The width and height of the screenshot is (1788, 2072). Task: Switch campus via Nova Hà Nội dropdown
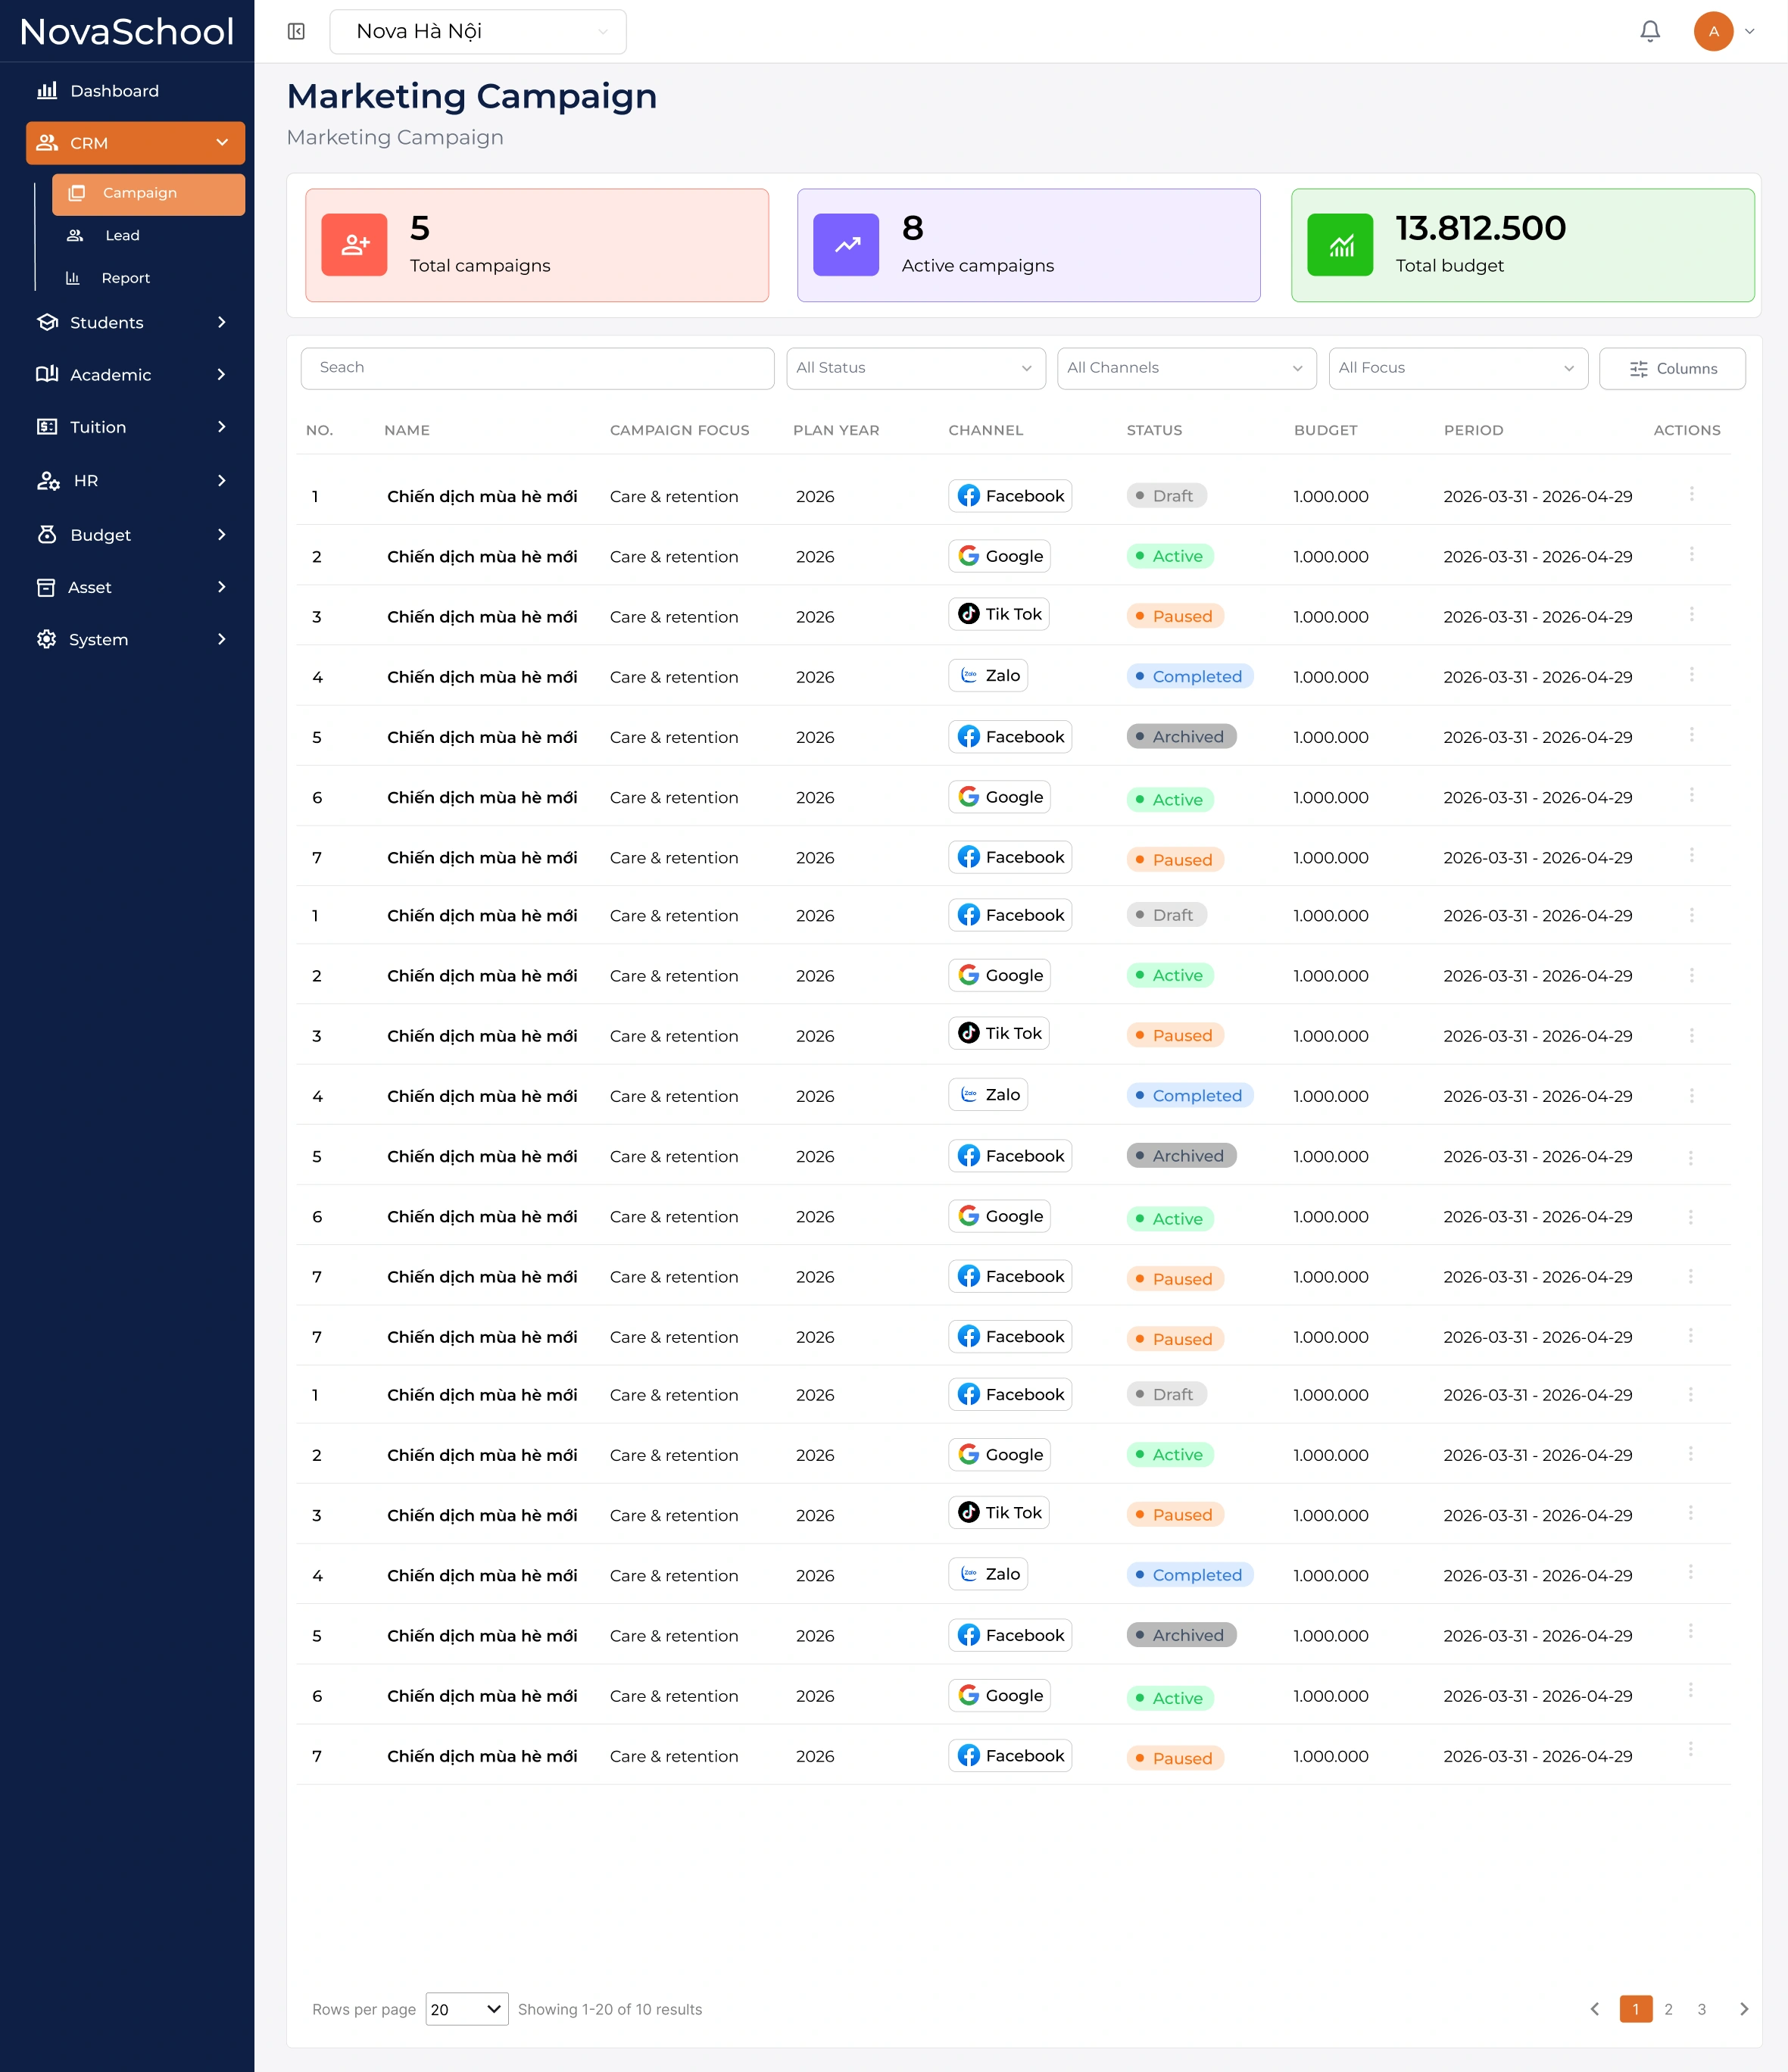click(x=478, y=32)
